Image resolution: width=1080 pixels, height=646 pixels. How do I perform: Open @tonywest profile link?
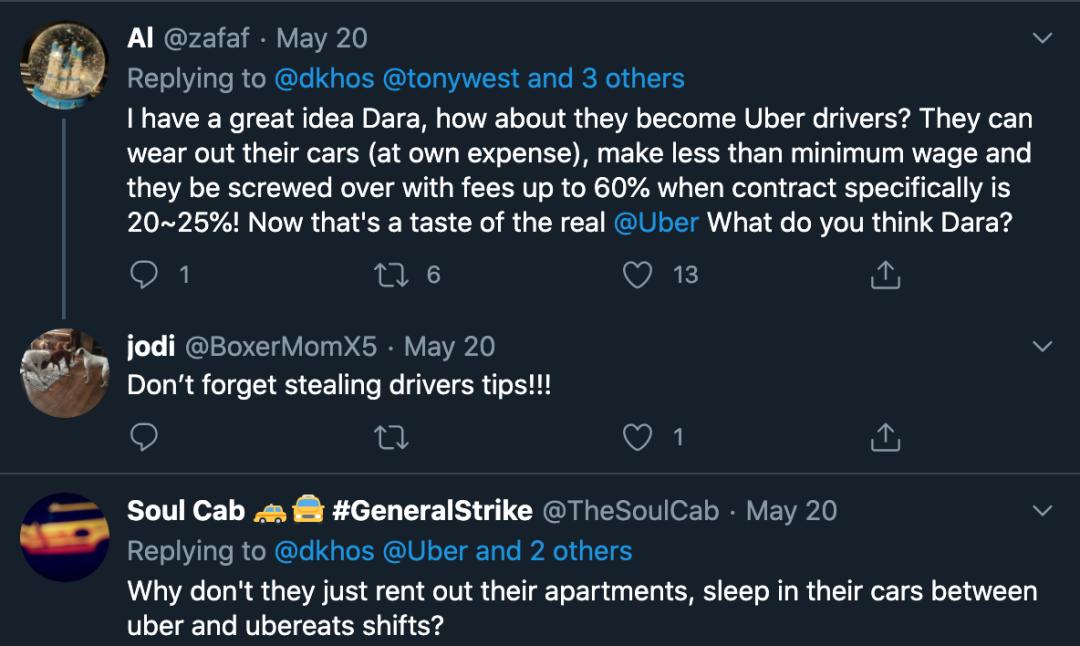click(x=450, y=79)
